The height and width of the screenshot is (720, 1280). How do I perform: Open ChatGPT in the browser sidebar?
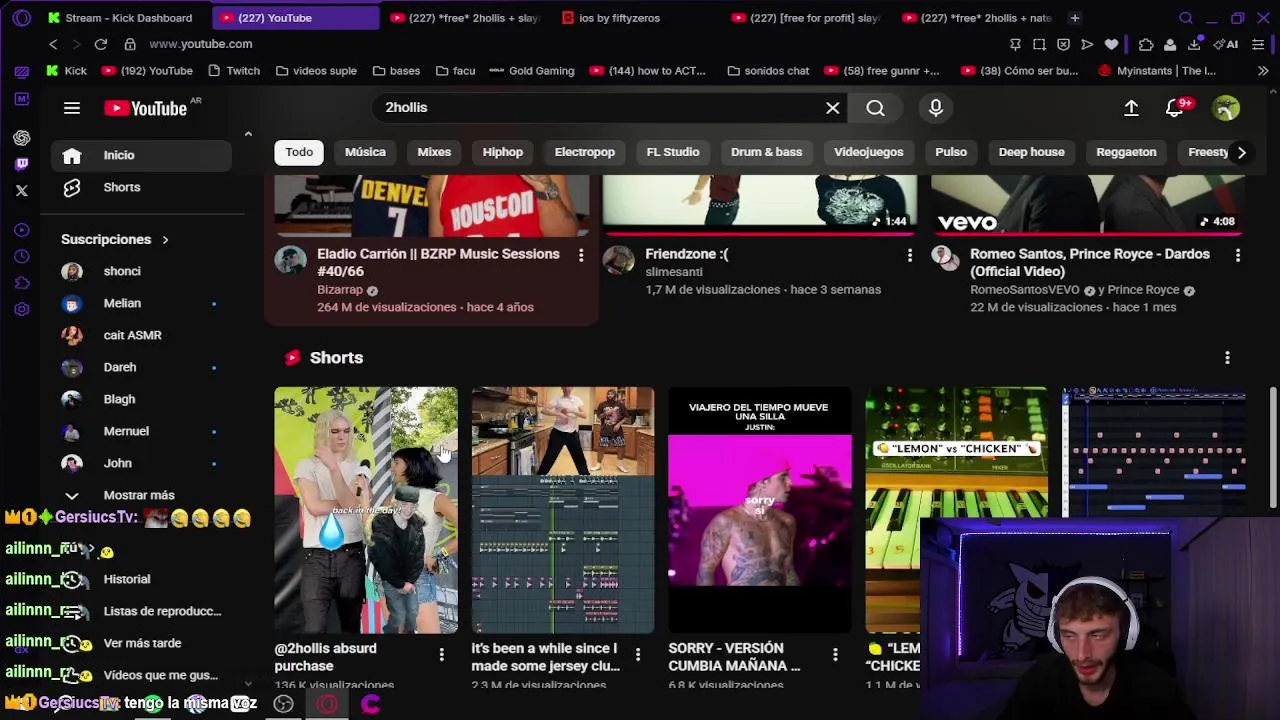(22, 137)
